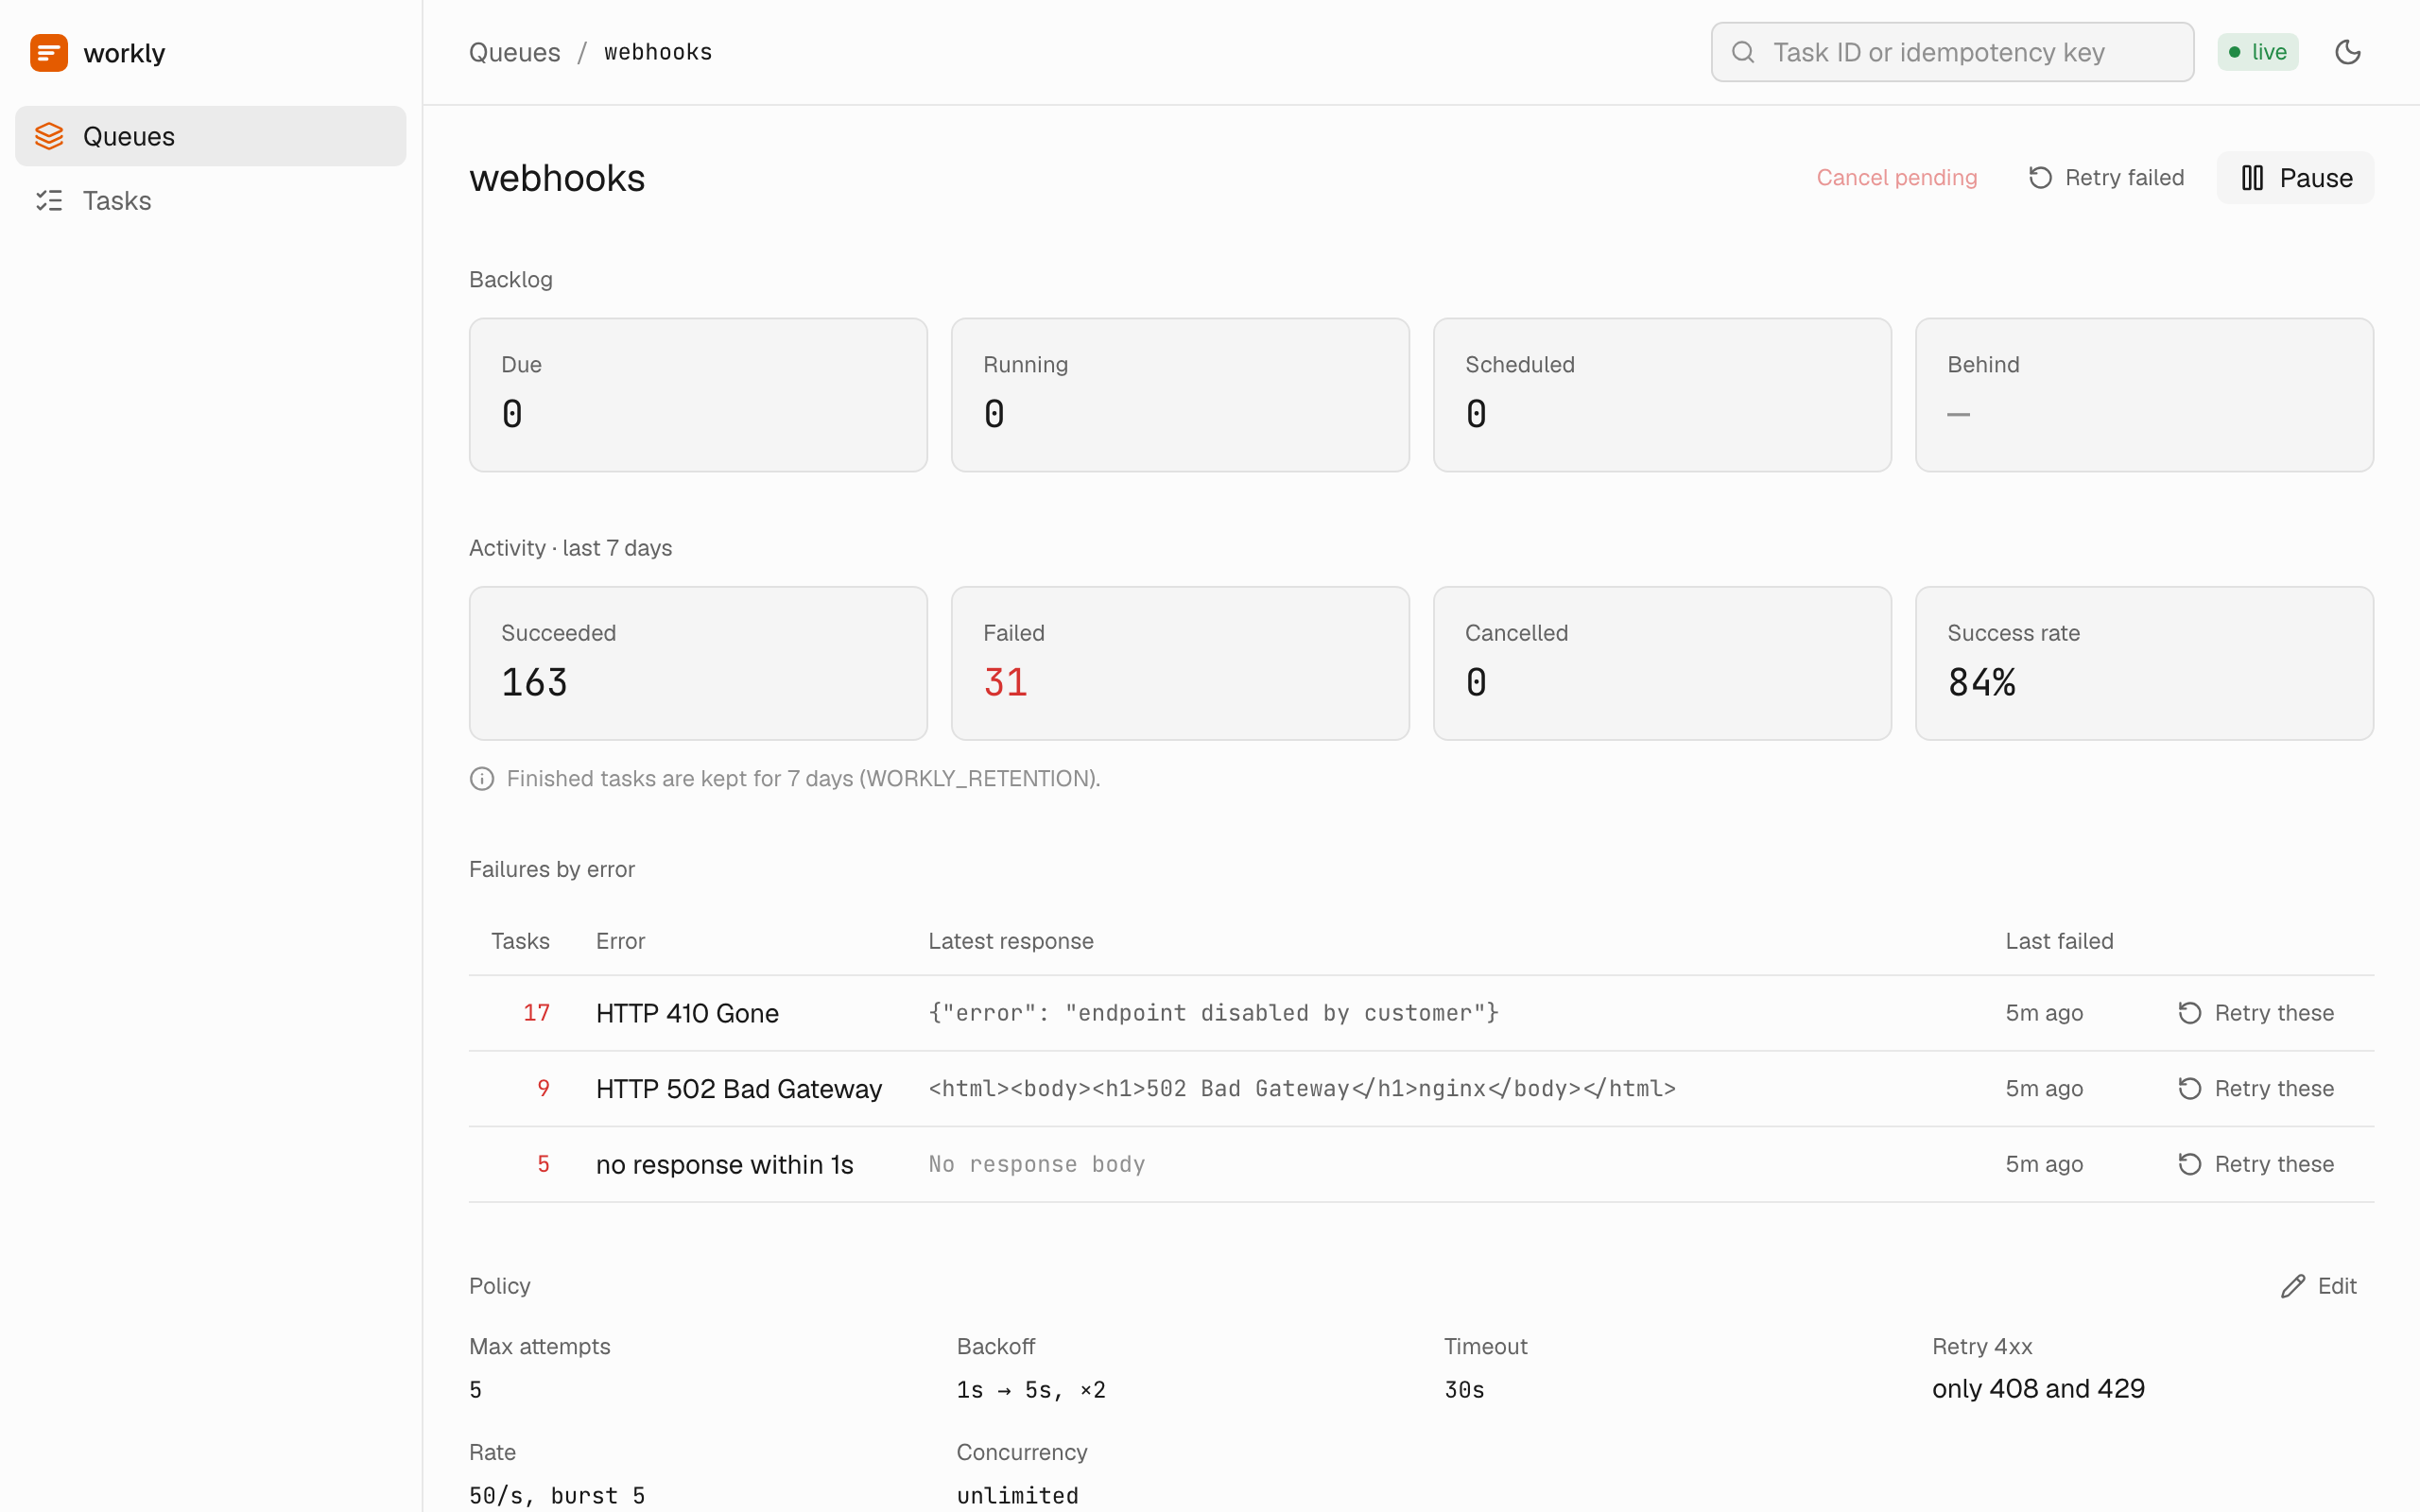Viewport: 2420px width, 1512px height.
Task: Click the Timeout value 30s
Action: [x=1464, y=1390]
